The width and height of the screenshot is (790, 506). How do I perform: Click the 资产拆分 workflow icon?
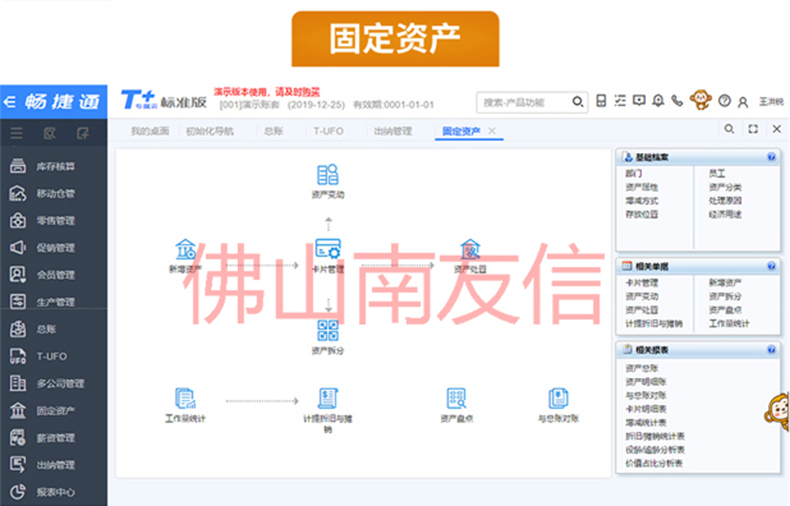327,331
